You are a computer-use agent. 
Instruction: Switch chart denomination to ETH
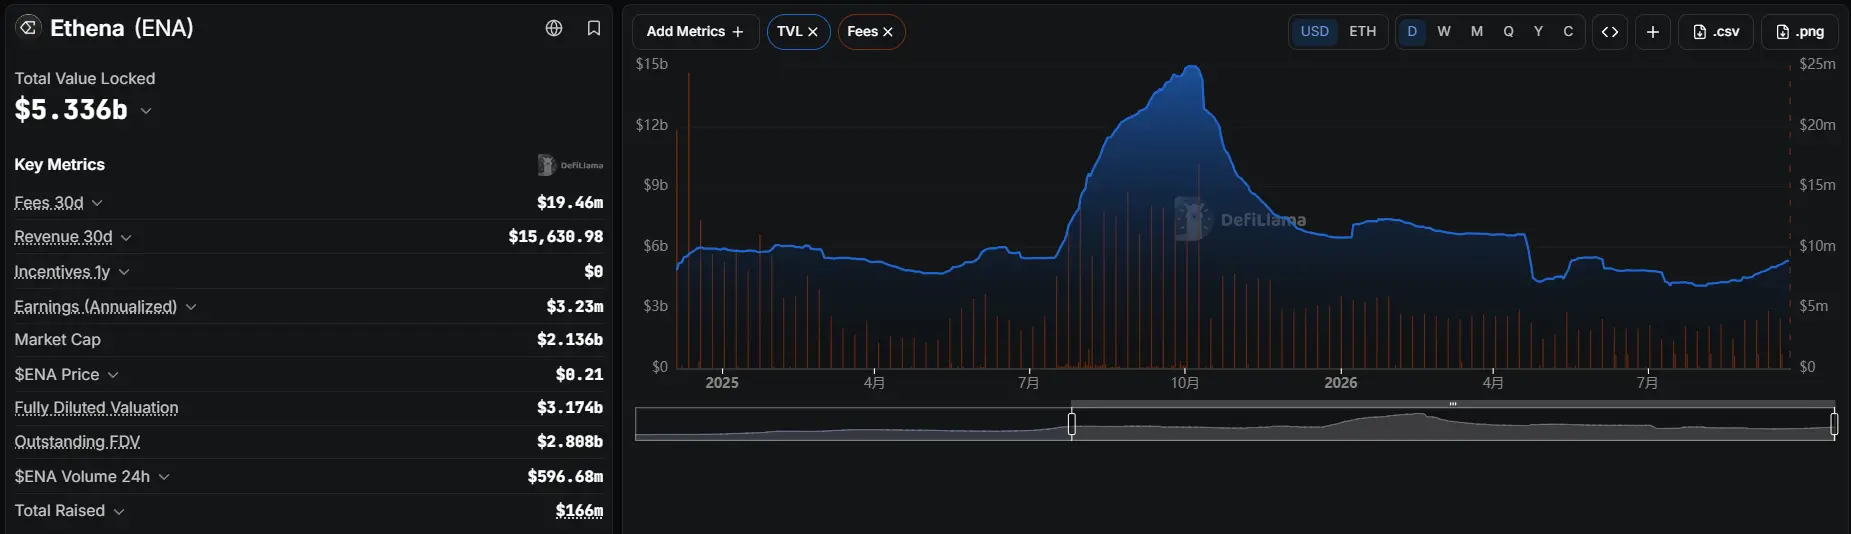pos(1362,31)
